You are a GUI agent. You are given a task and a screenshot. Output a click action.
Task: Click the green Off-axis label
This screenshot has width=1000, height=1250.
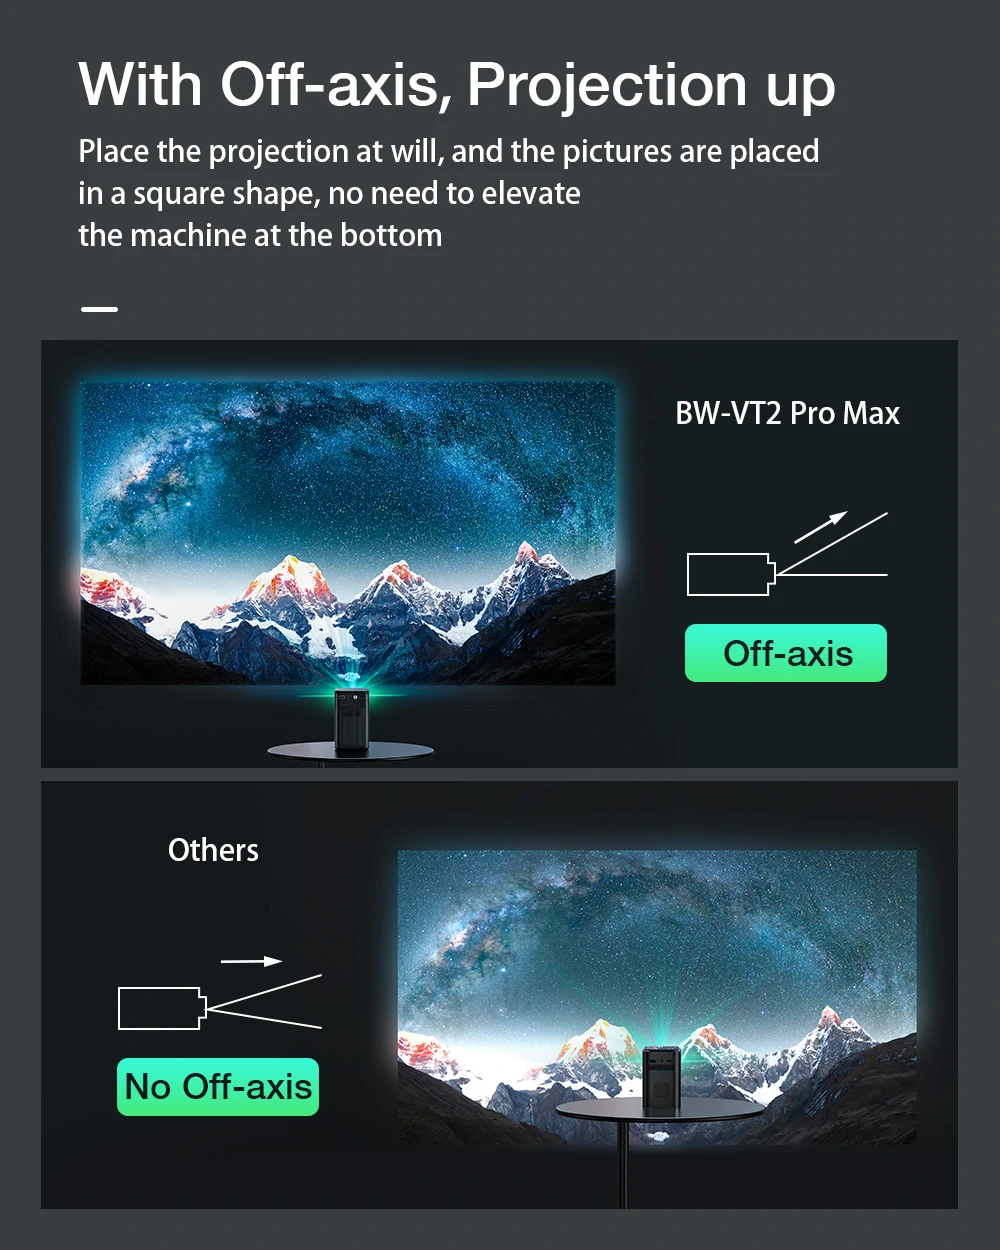tap(786, 653)
